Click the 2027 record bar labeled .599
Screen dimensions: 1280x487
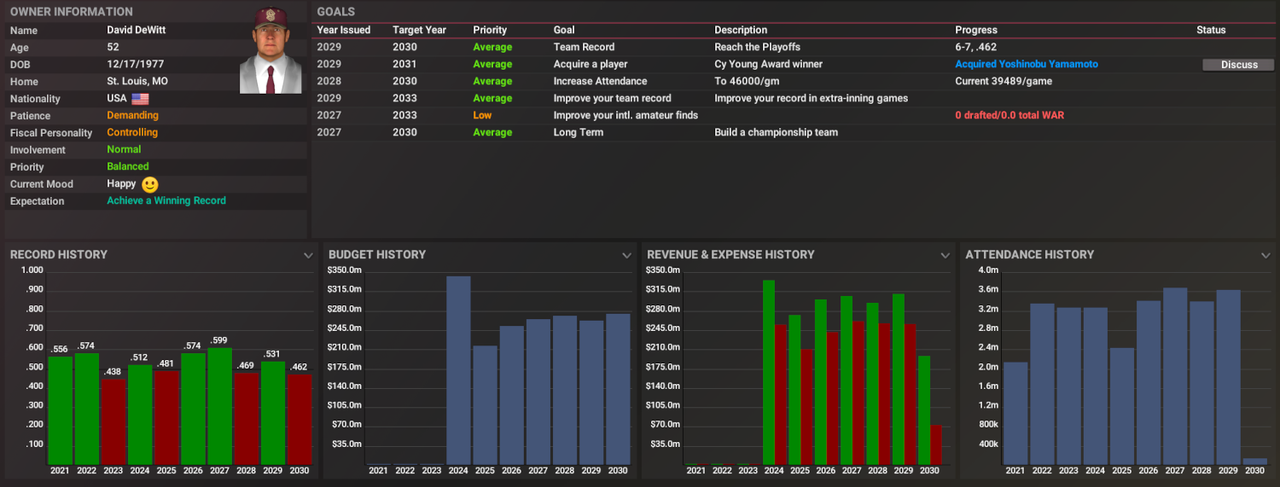click(219, 405)
